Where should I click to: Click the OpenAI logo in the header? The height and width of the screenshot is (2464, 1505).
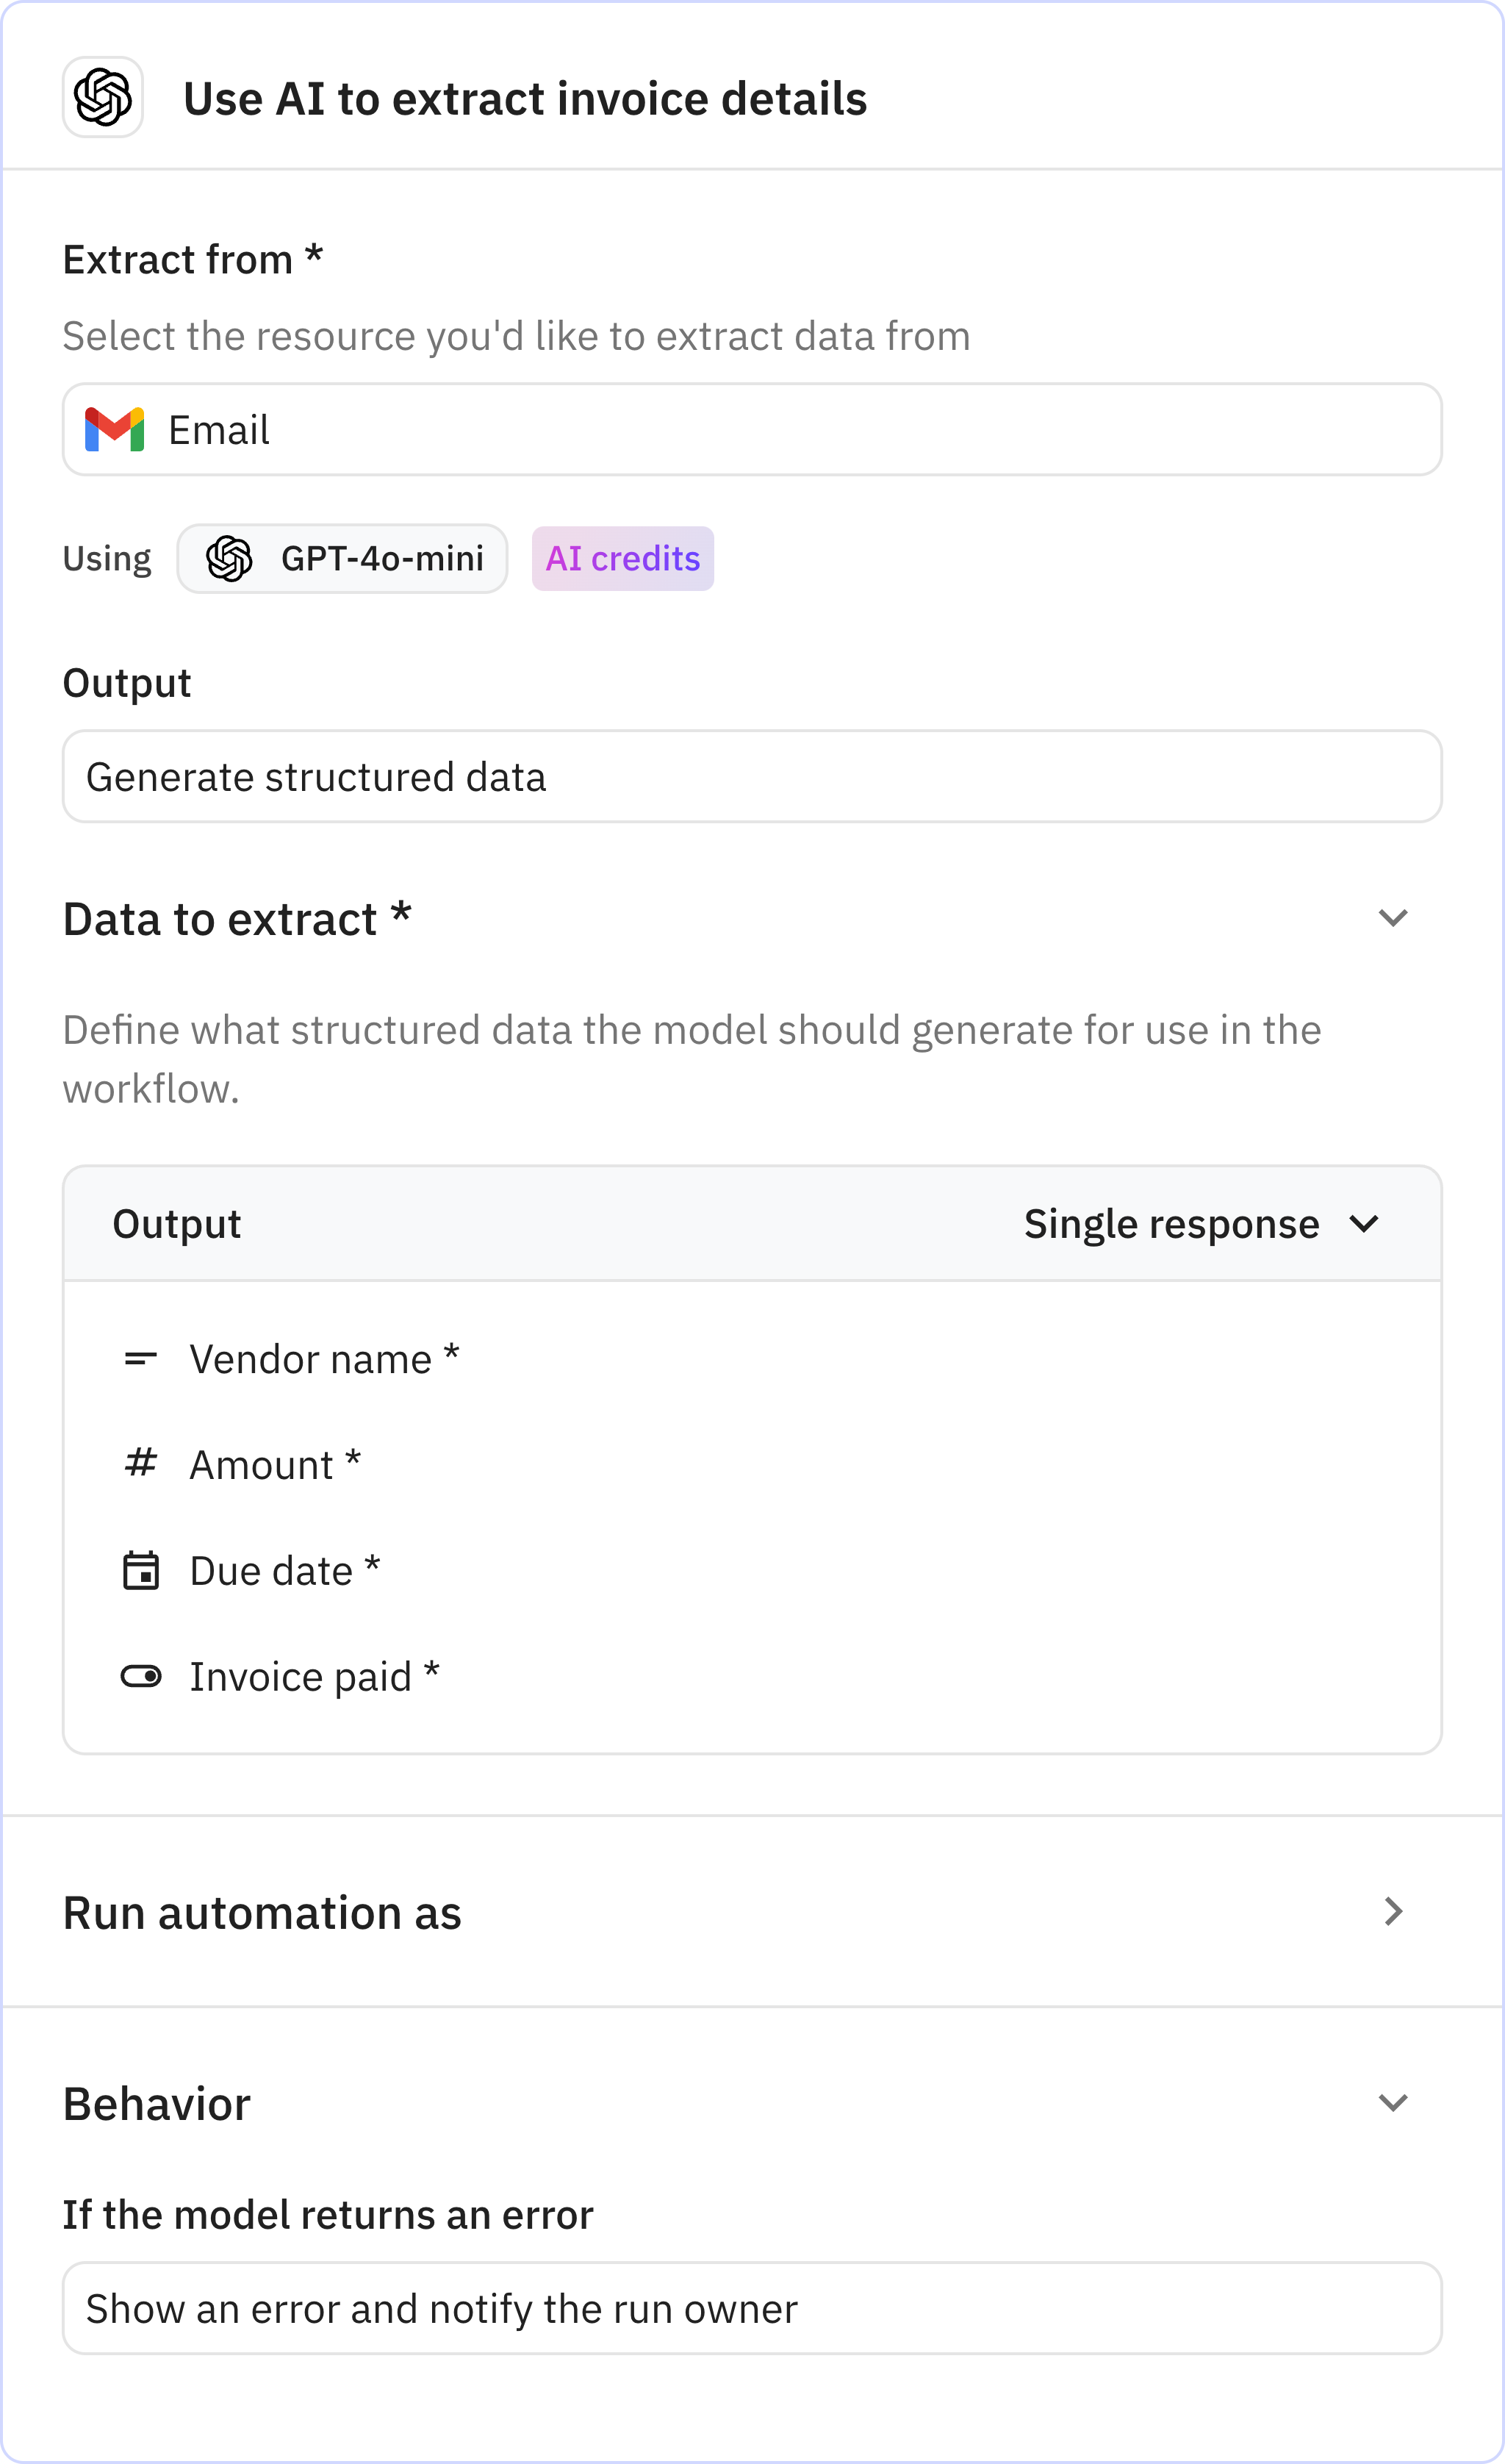103,97
